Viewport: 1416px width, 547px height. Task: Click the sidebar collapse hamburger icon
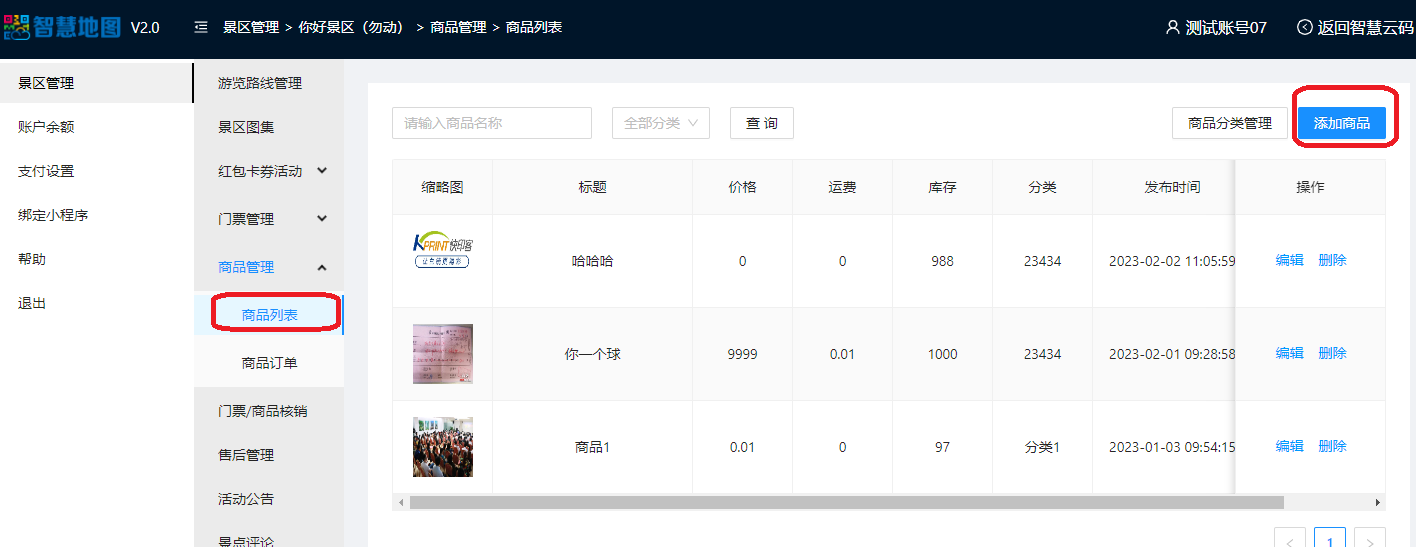(x=201, y=27)
